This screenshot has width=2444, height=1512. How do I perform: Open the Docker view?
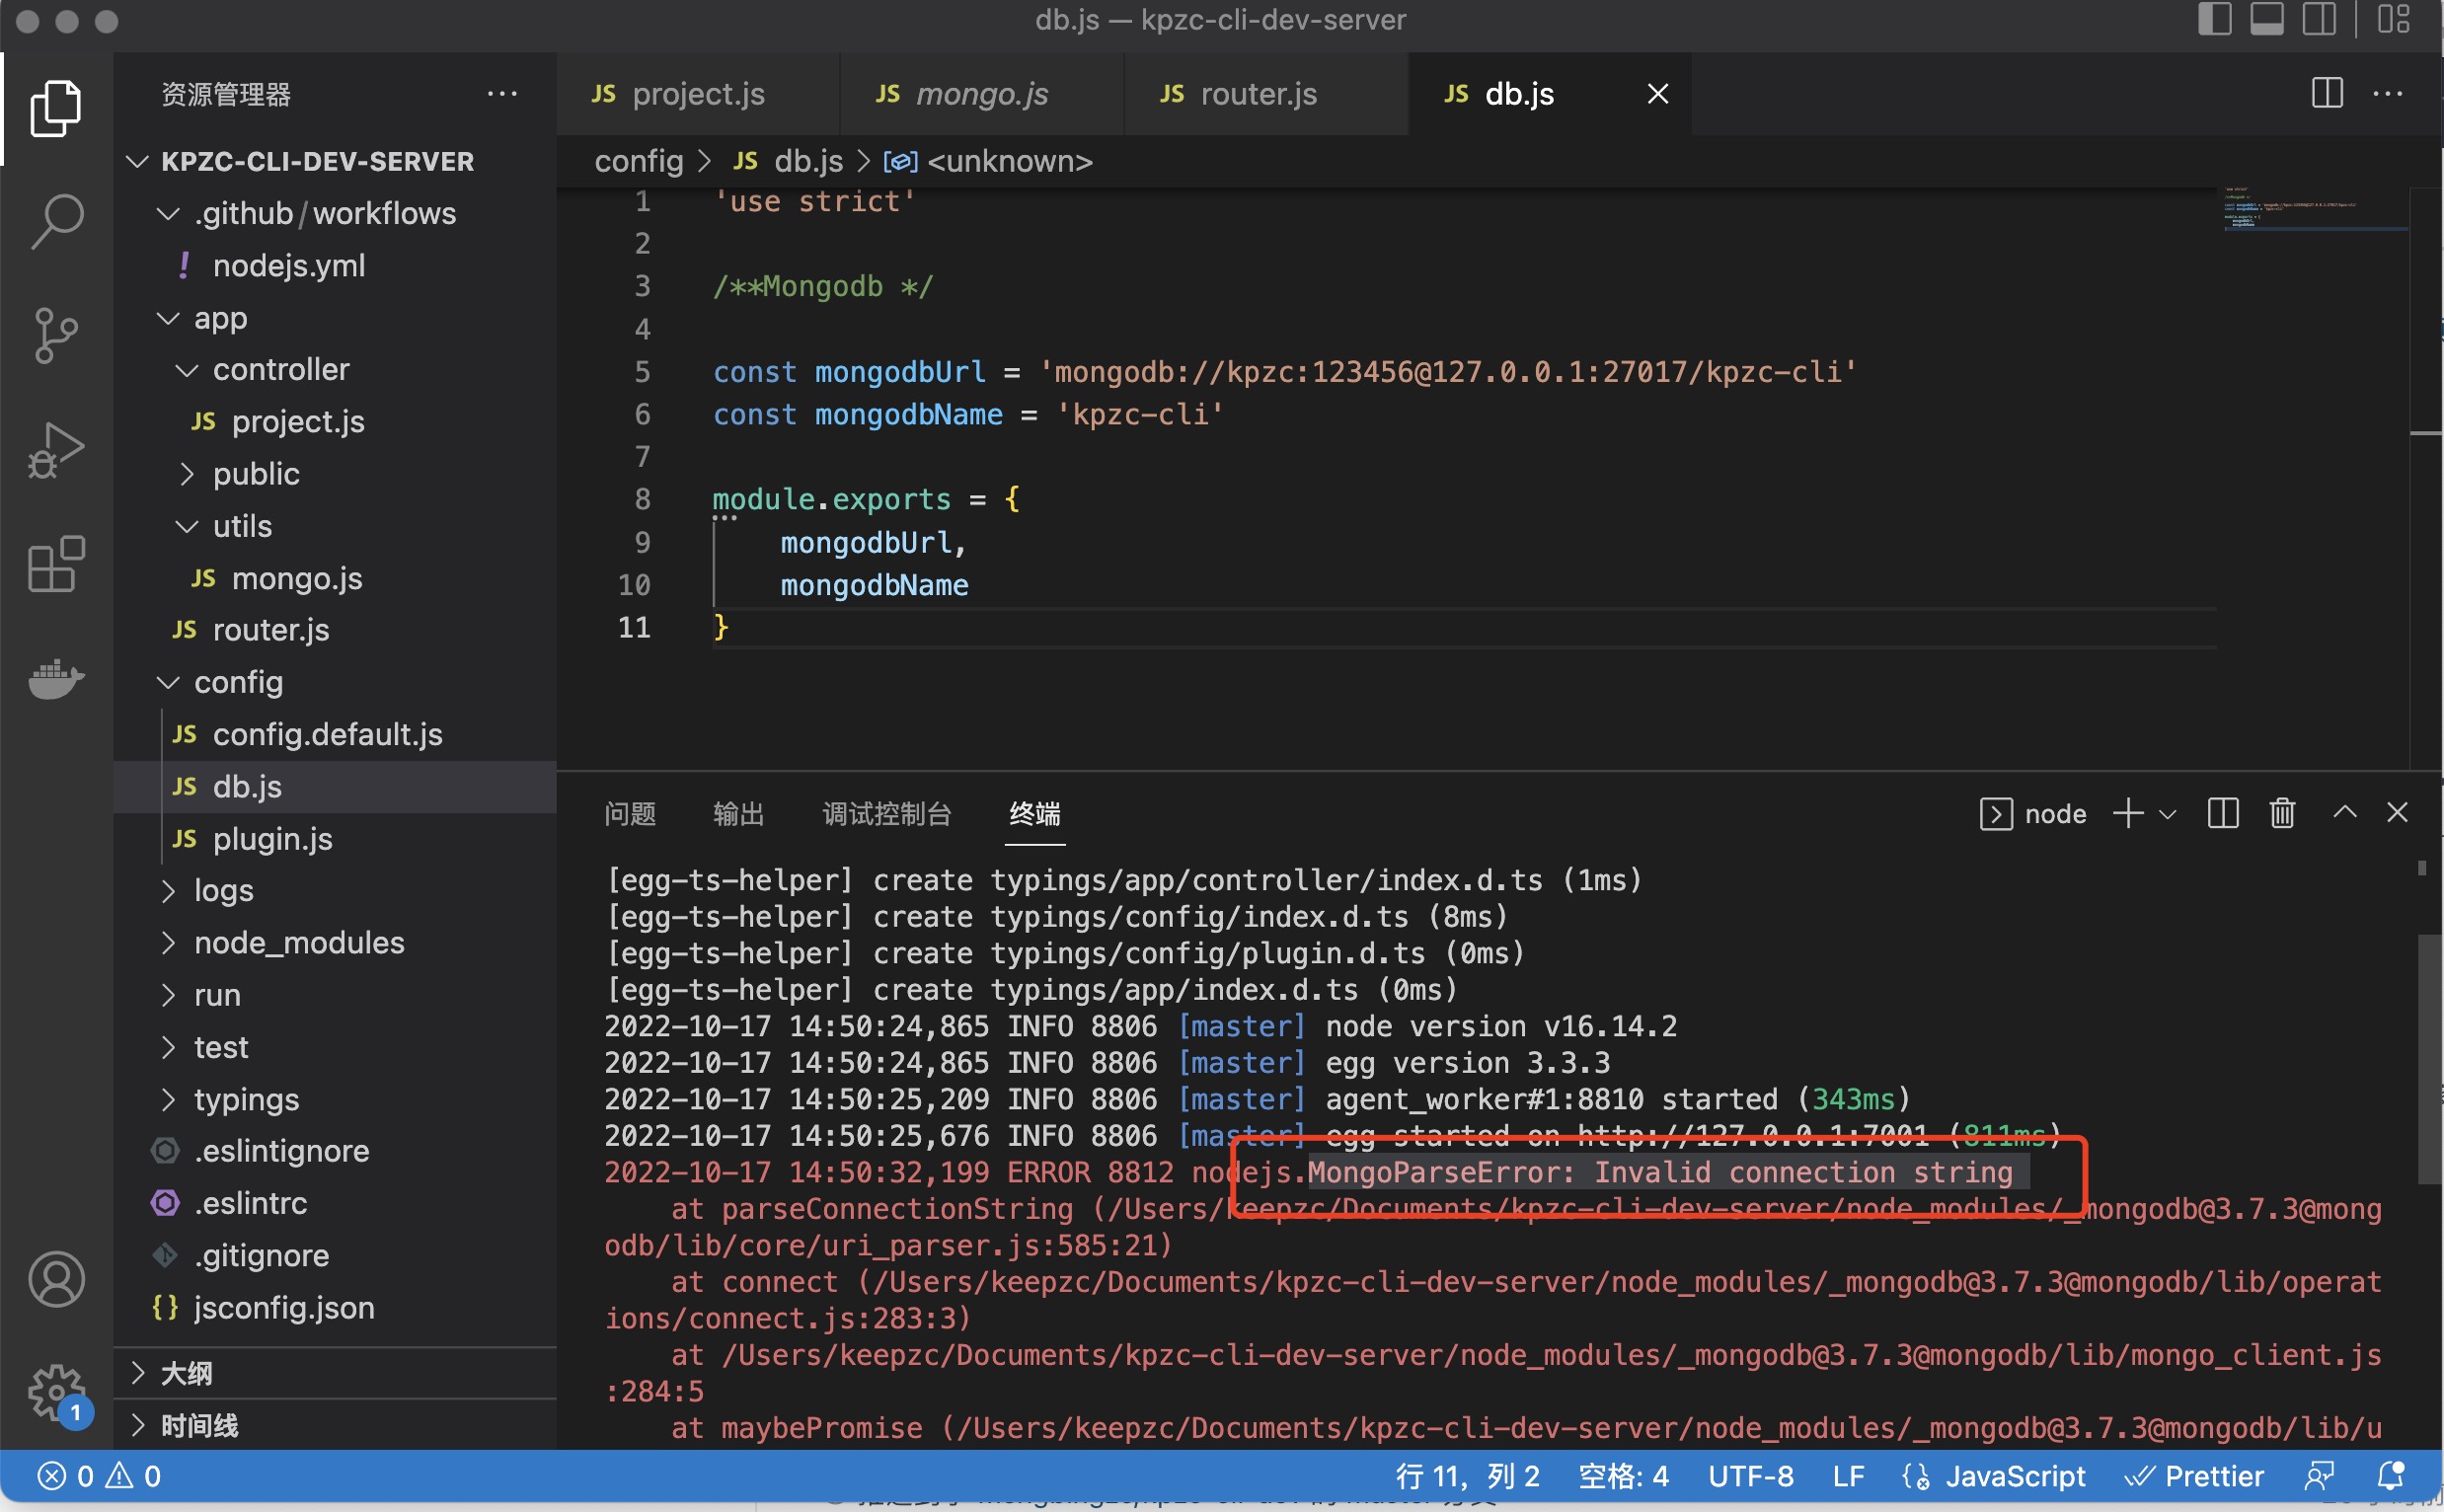pyautogui.click(x=56, y=679)
